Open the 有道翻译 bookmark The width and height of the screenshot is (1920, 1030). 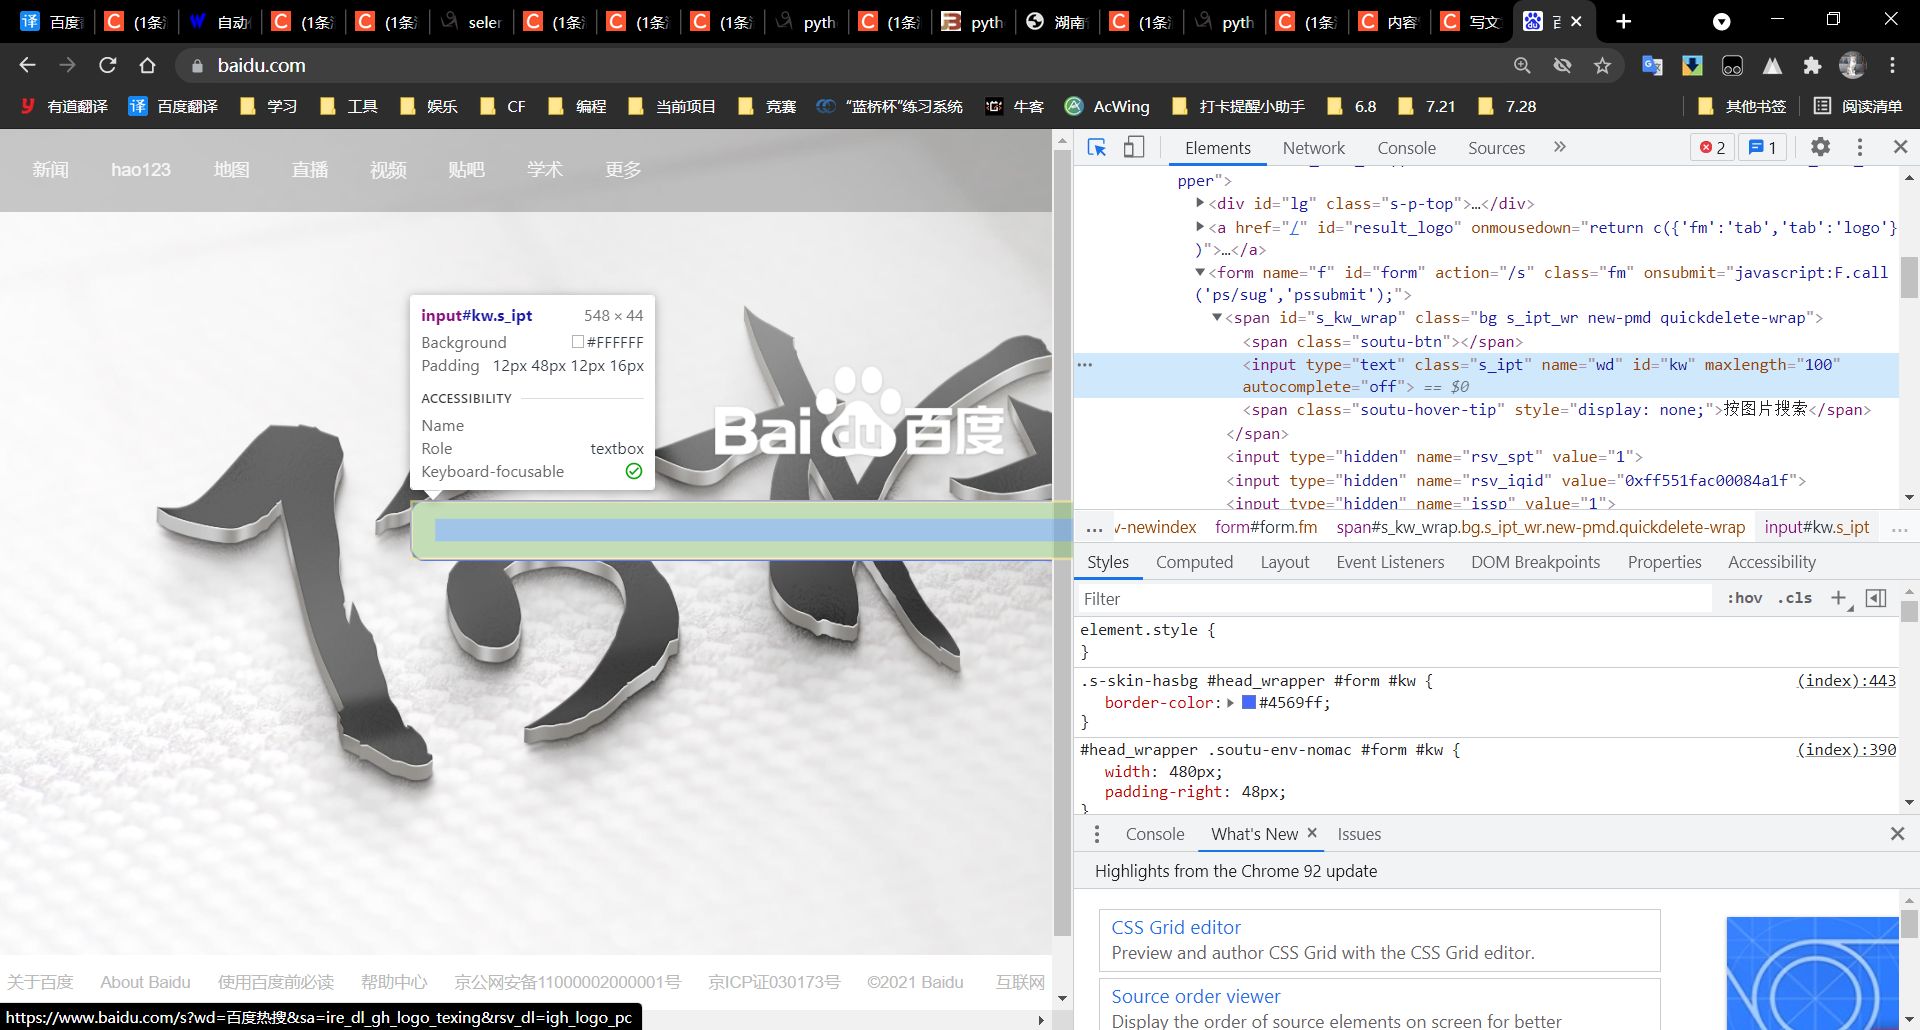[x=63, y=106]
